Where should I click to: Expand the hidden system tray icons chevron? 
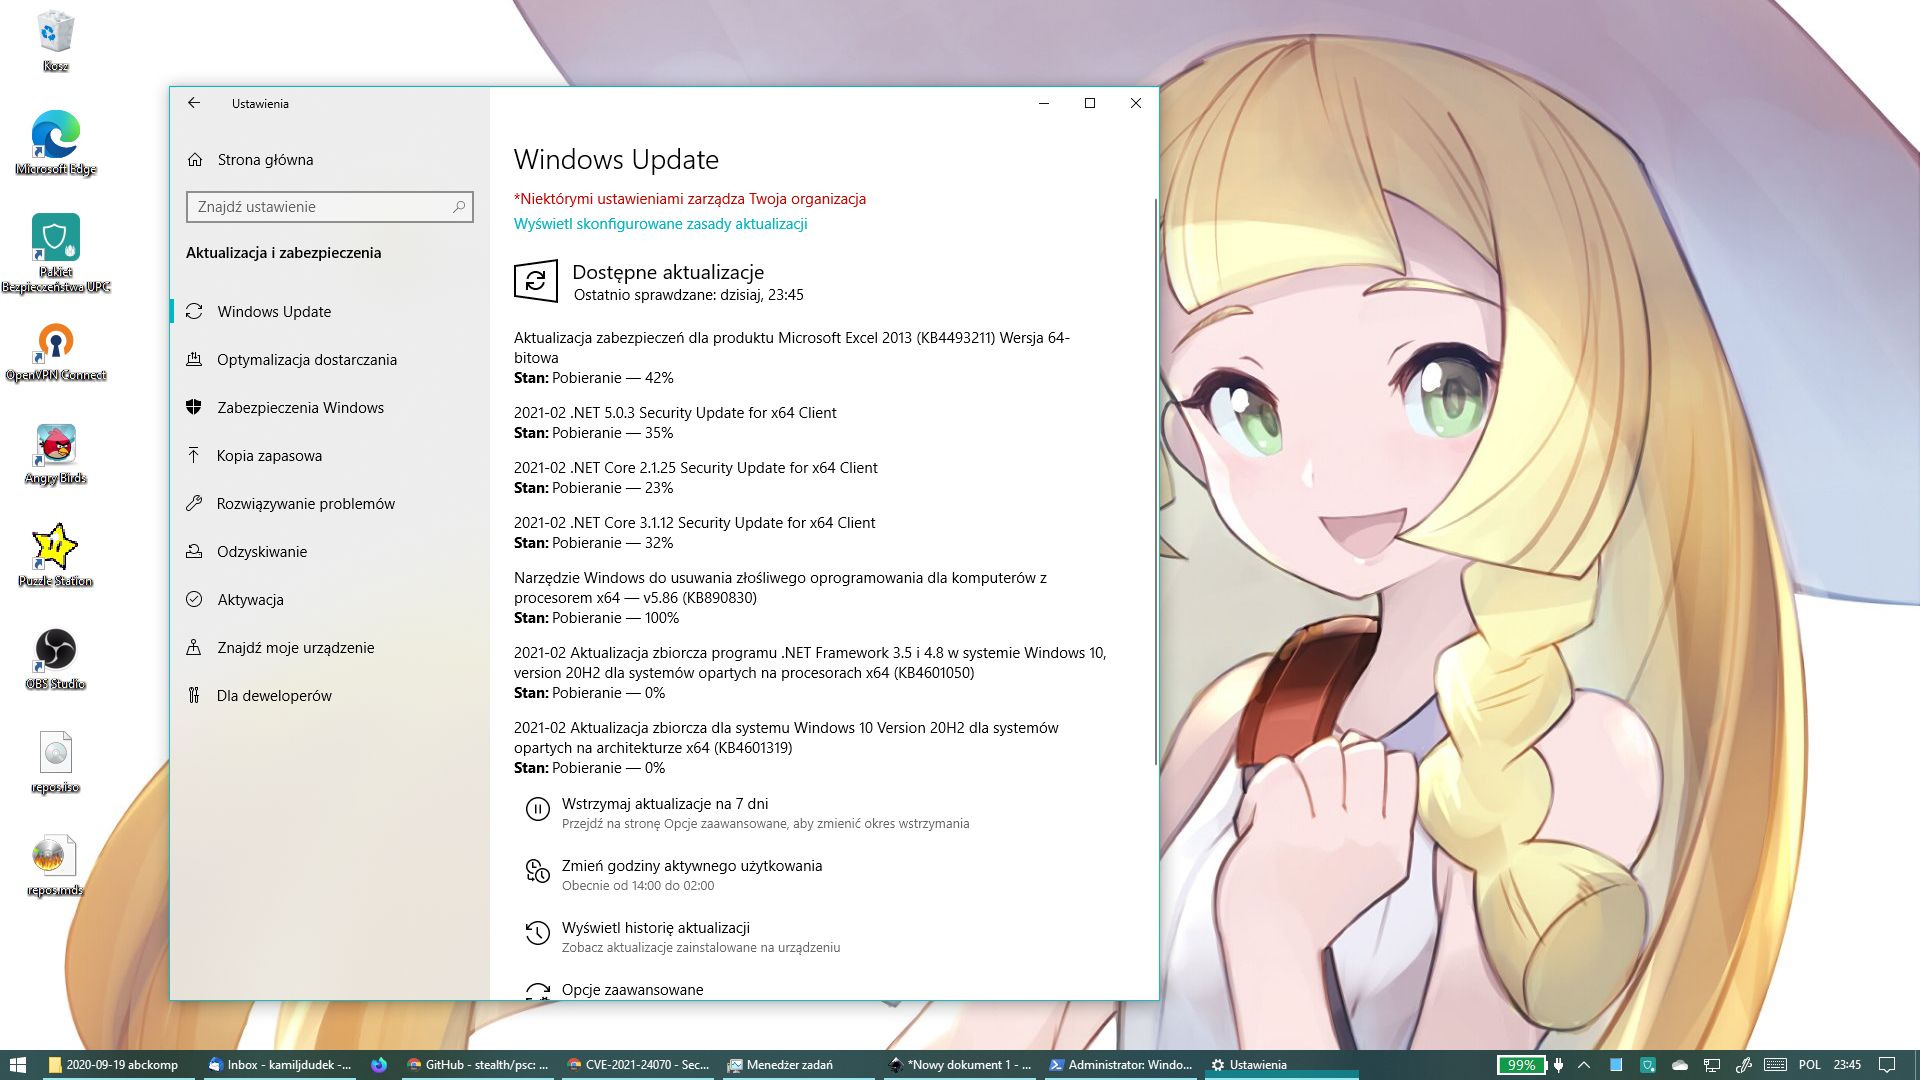pos(1584,1065)
